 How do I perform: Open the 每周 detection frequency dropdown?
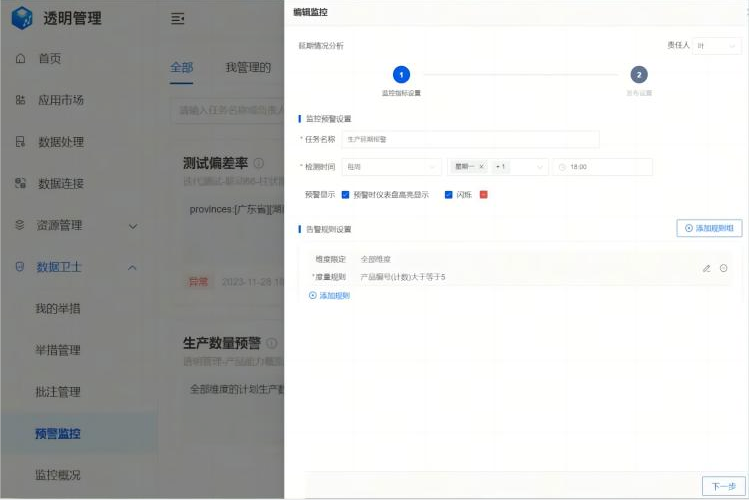tap(391, 167)
